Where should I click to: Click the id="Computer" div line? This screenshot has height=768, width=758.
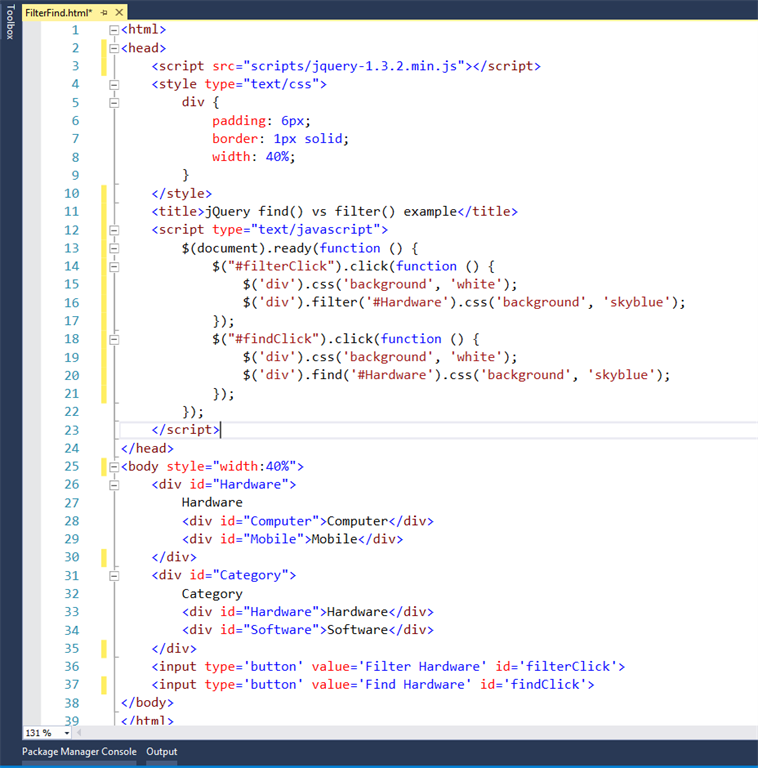[308, 521]
